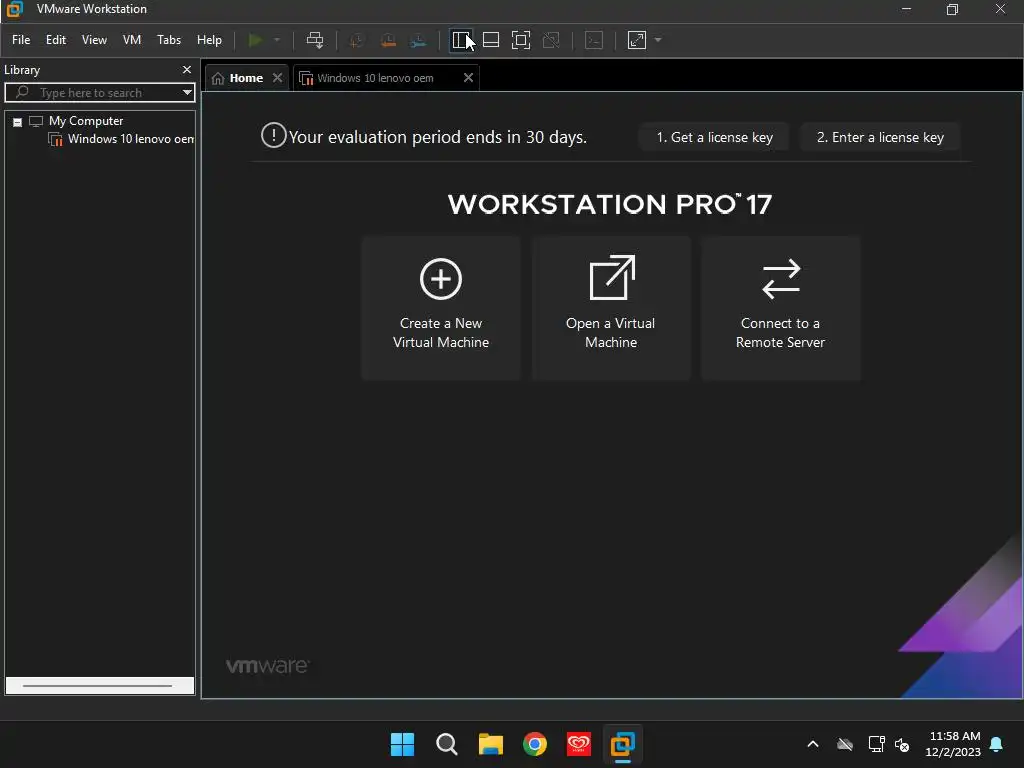1024x768 pixels.
Task: Open the Tabs menu
Action: (168, 40)
